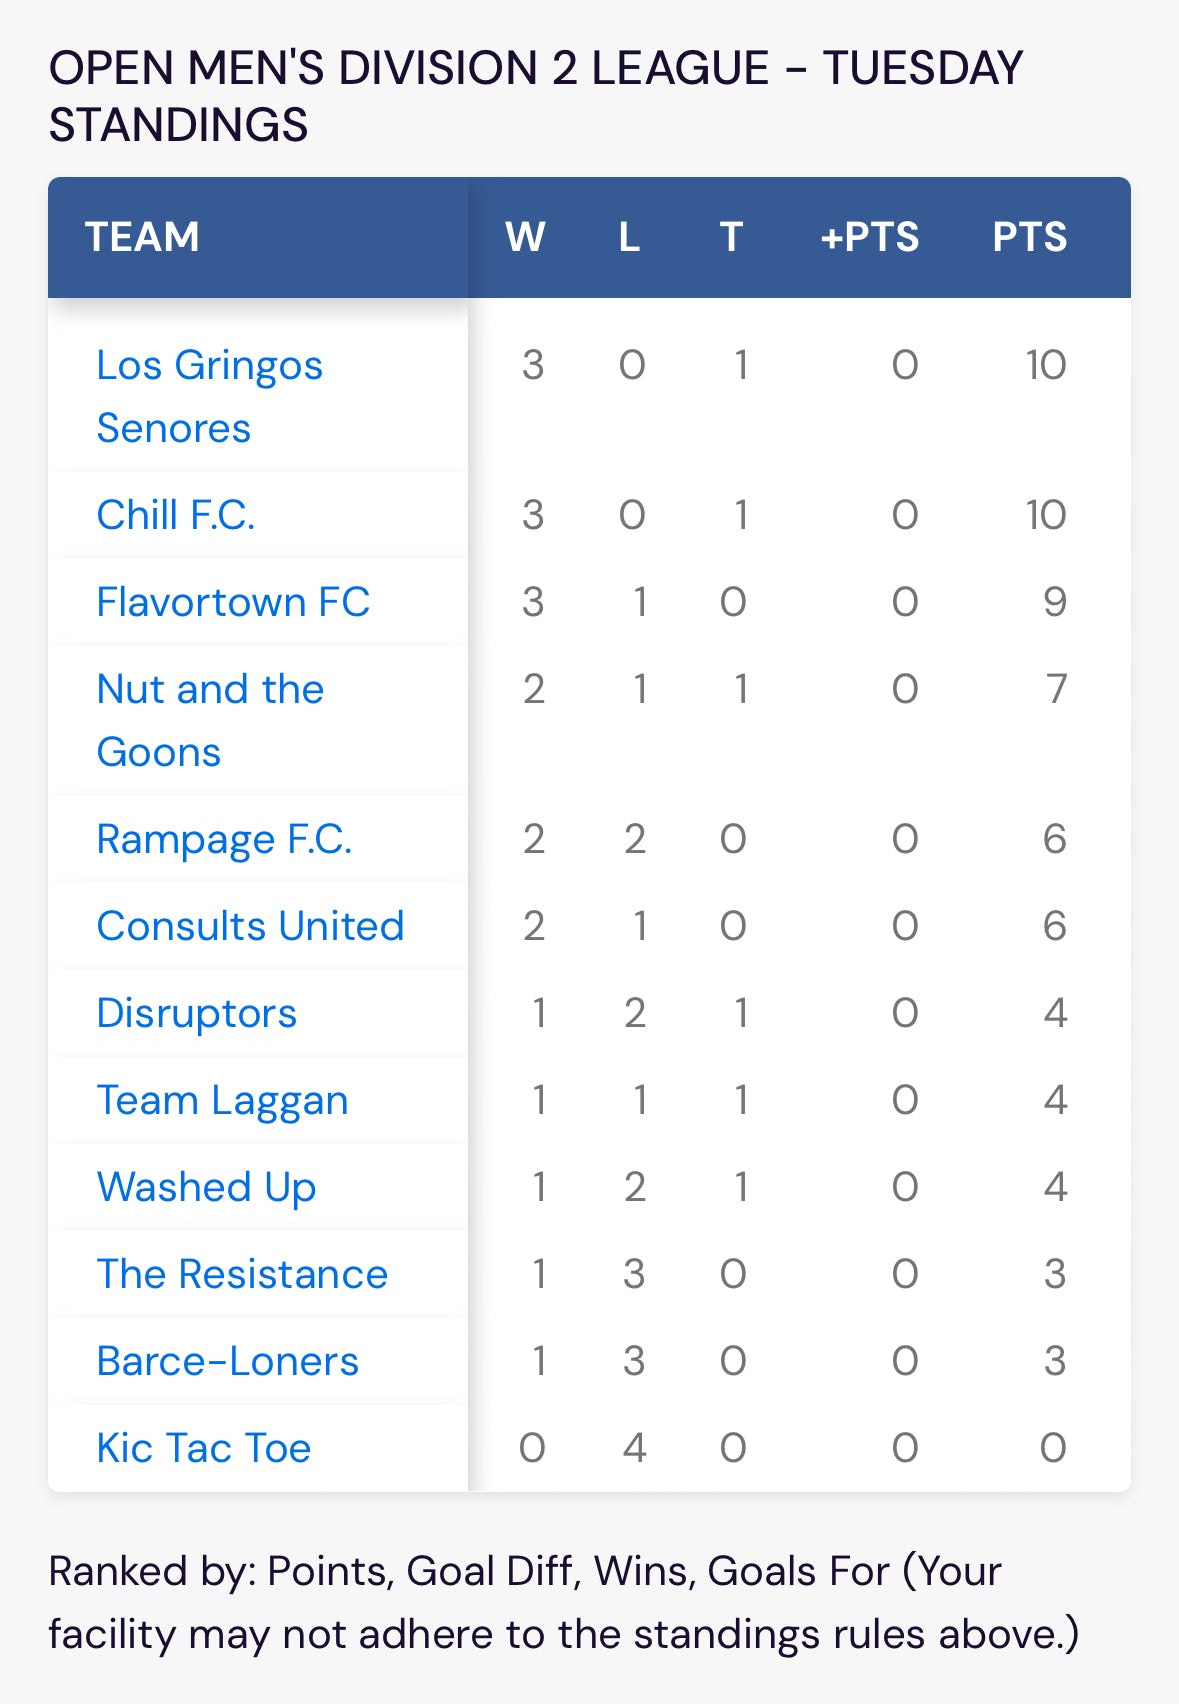This screenshot has width=1179, height=1704.
Task: Click the Open Men's Division 2 standings title
Action: (536, 96)
